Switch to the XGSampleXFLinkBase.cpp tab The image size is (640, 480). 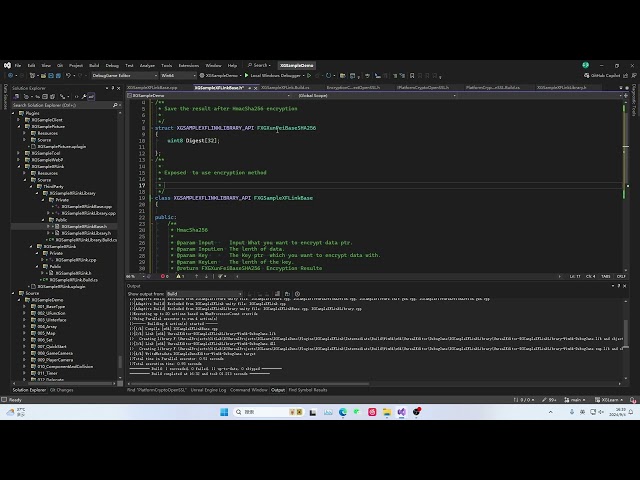(x=152, y=88)
